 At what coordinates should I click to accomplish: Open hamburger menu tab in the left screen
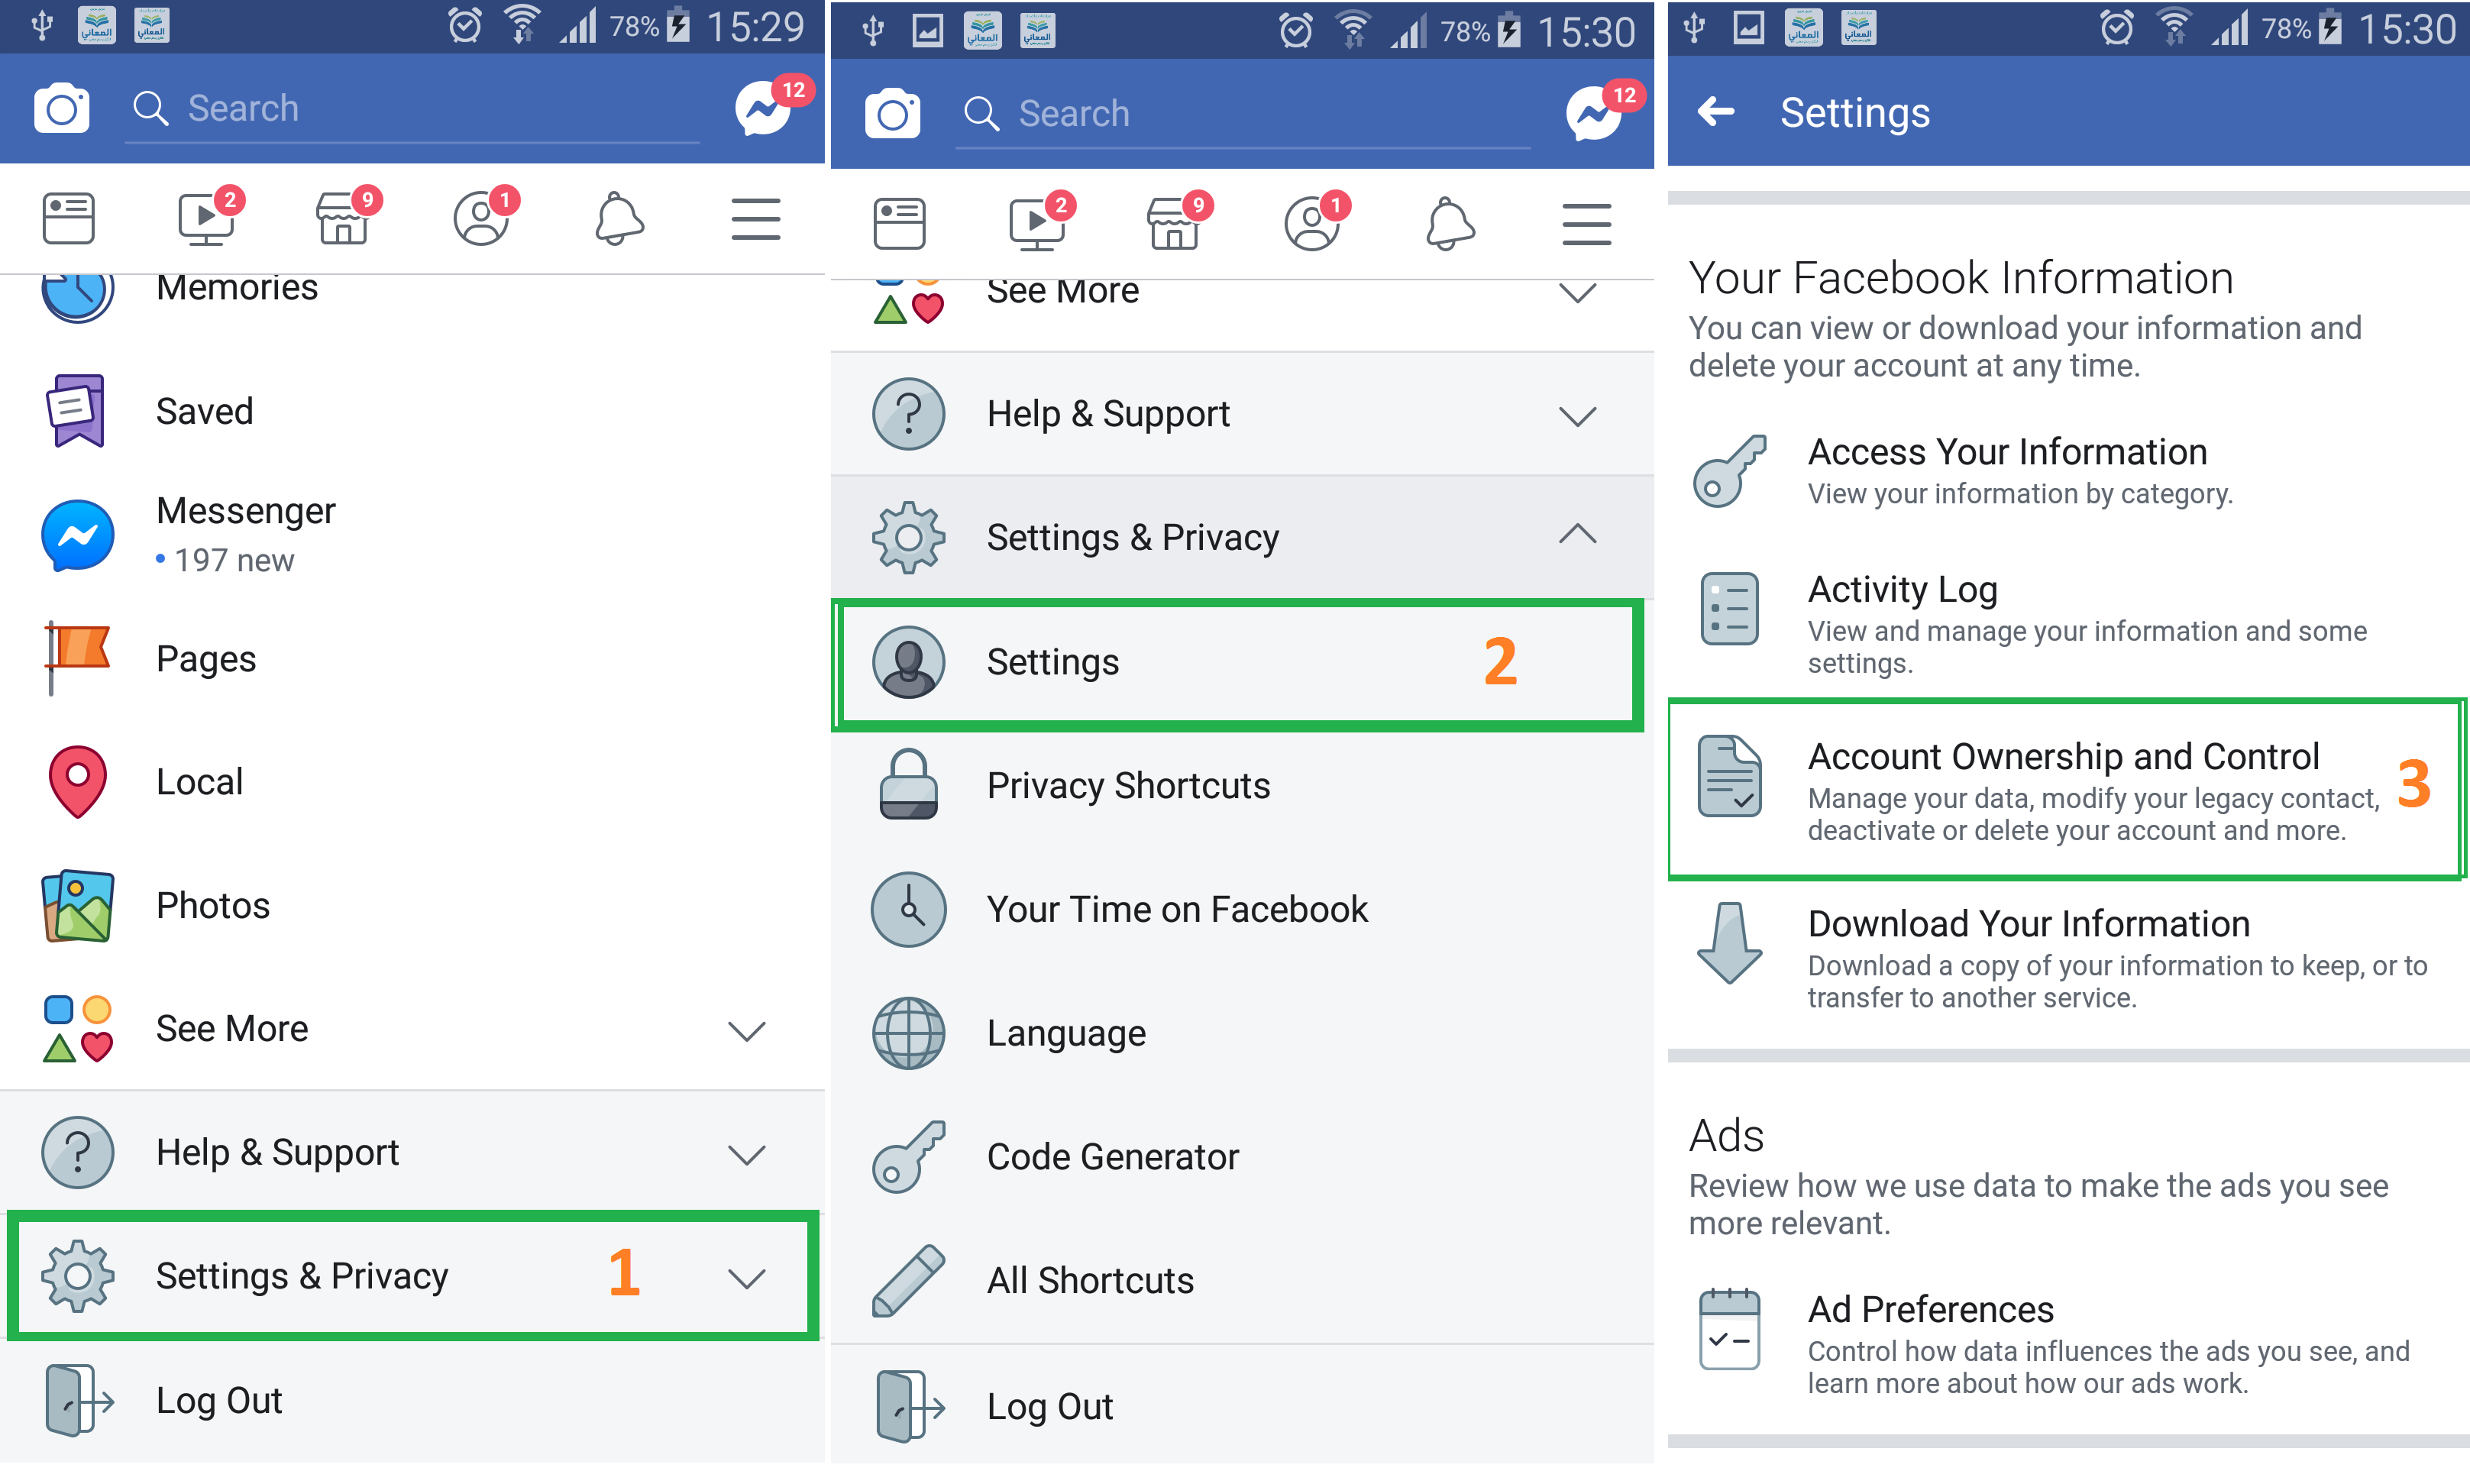755,219
